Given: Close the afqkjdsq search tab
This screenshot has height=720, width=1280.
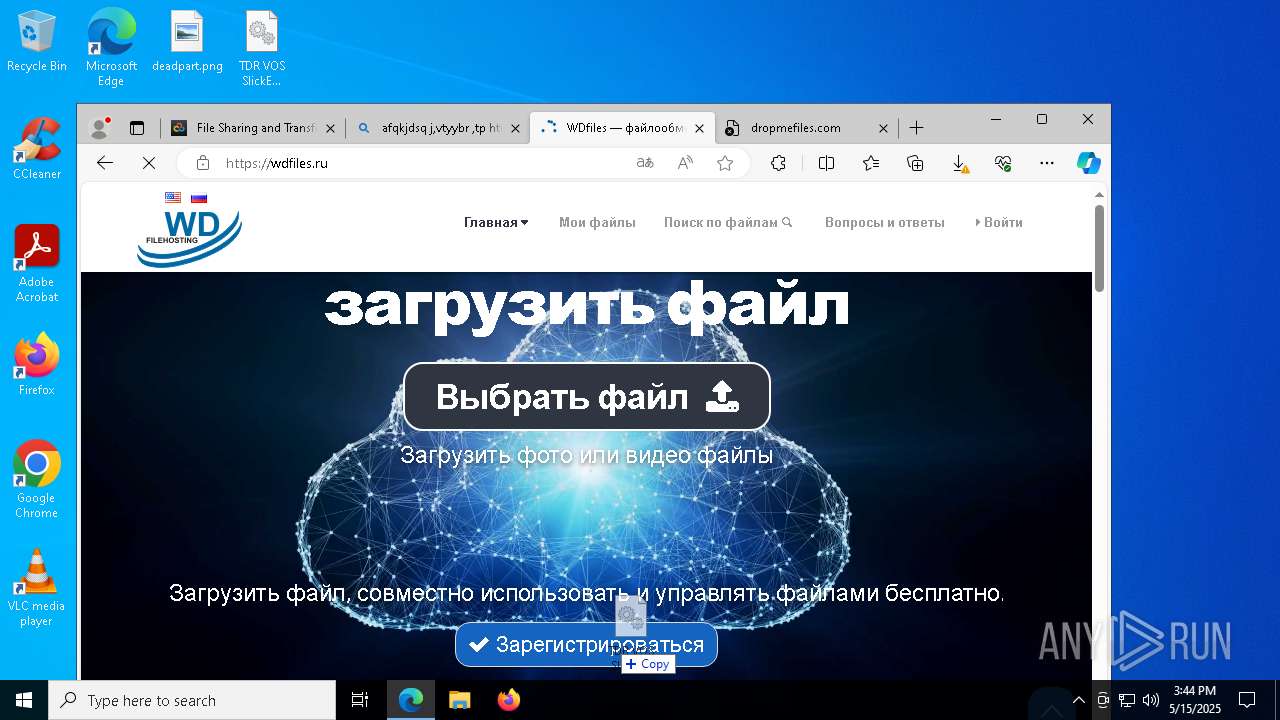Looking at the screenshot, I should [x=515, y=129].
